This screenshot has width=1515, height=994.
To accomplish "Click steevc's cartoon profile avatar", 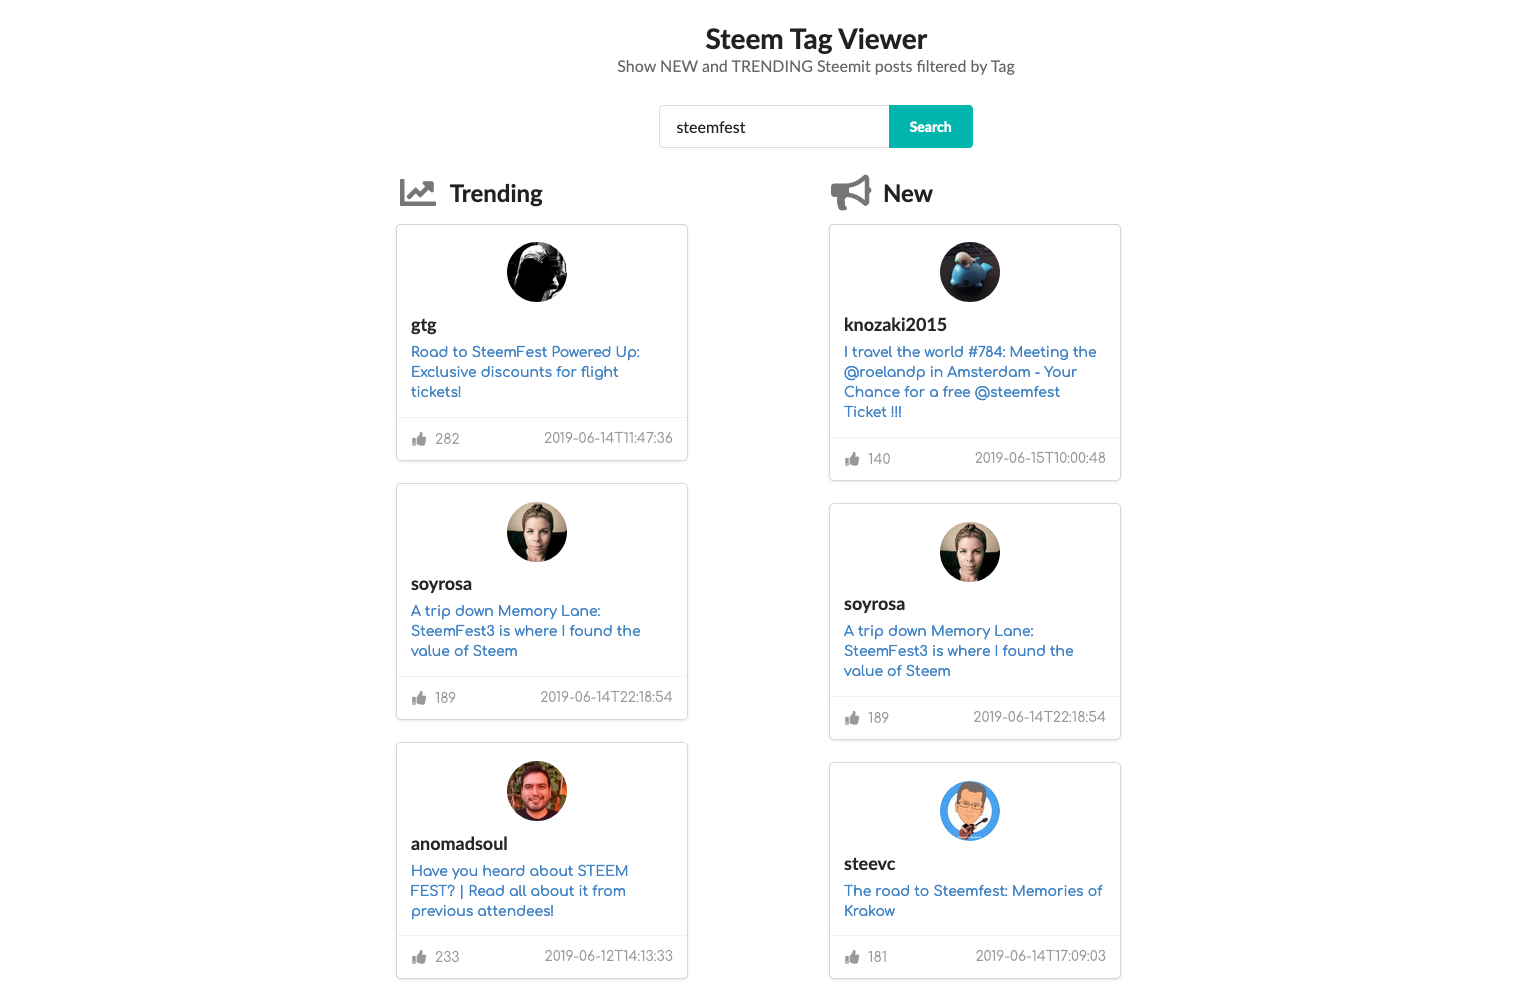I will point(970,811).
